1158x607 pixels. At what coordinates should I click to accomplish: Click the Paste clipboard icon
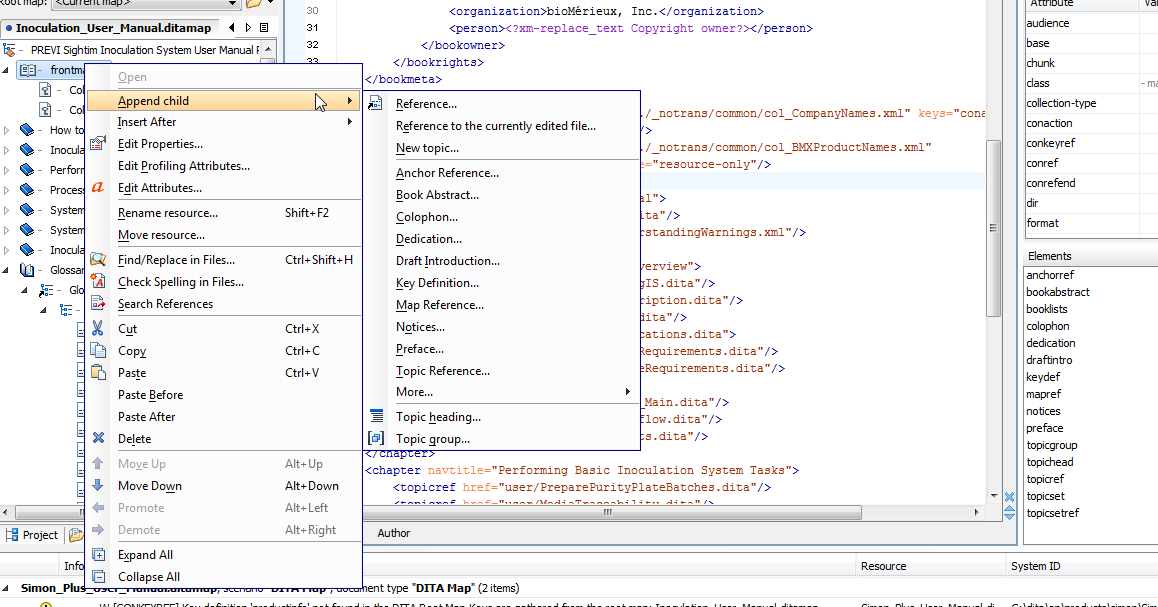pos(97,372)
